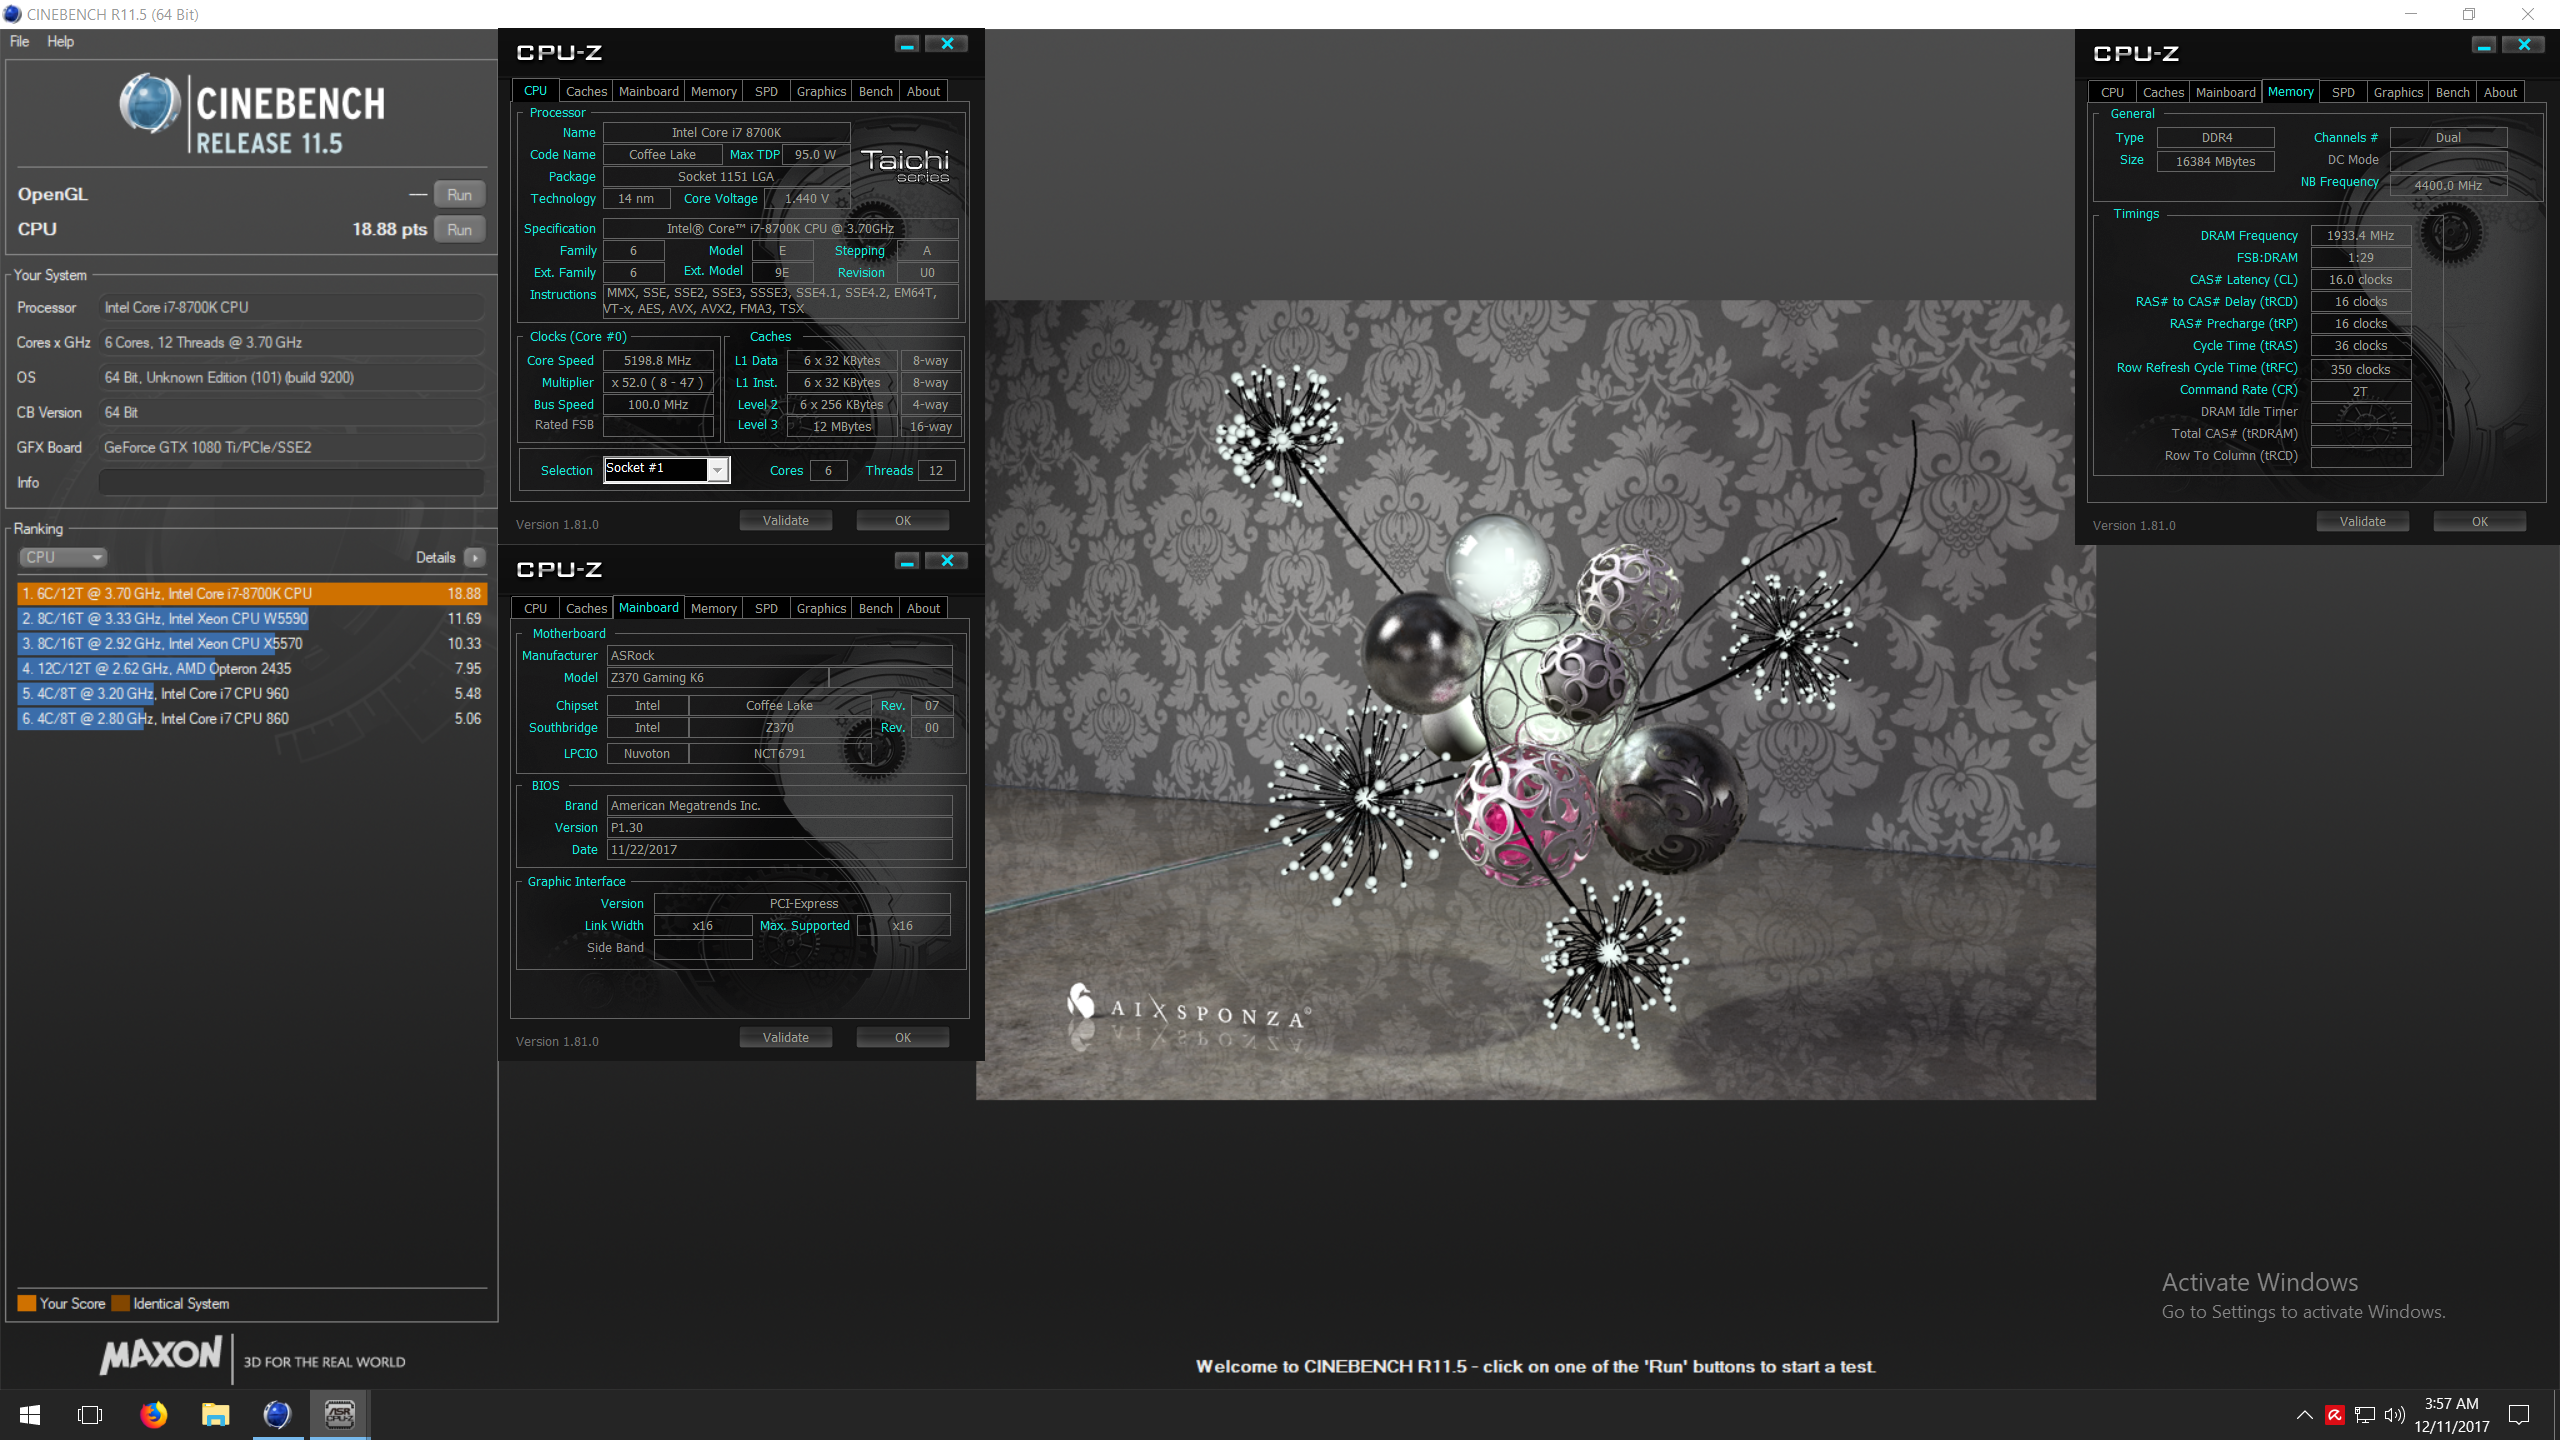Viewport: 2560px width, 1440px height.
Task: Open CPU tab in Mainboard CPU-Z window
Action: tap(536, 608)
